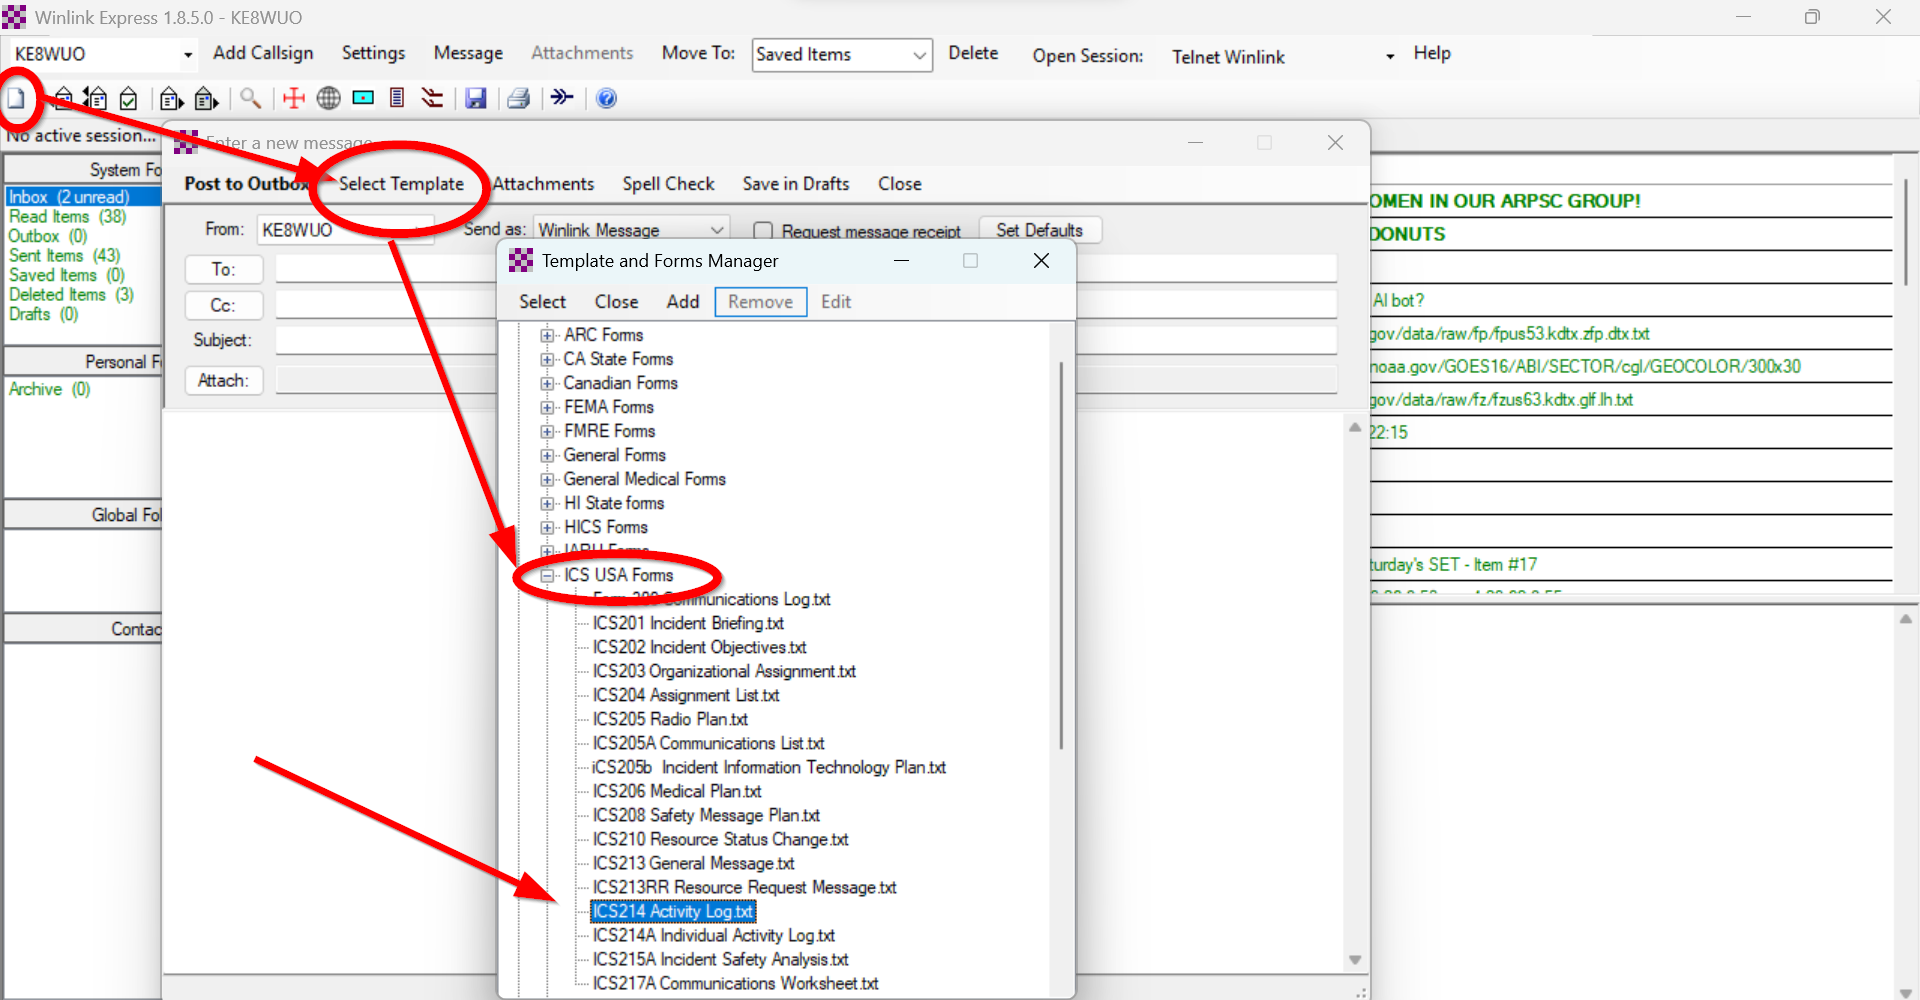This screenshot has width=1920, height=1000.
Task: Click the reply-all envelope icon
Action: coord(95,98)
